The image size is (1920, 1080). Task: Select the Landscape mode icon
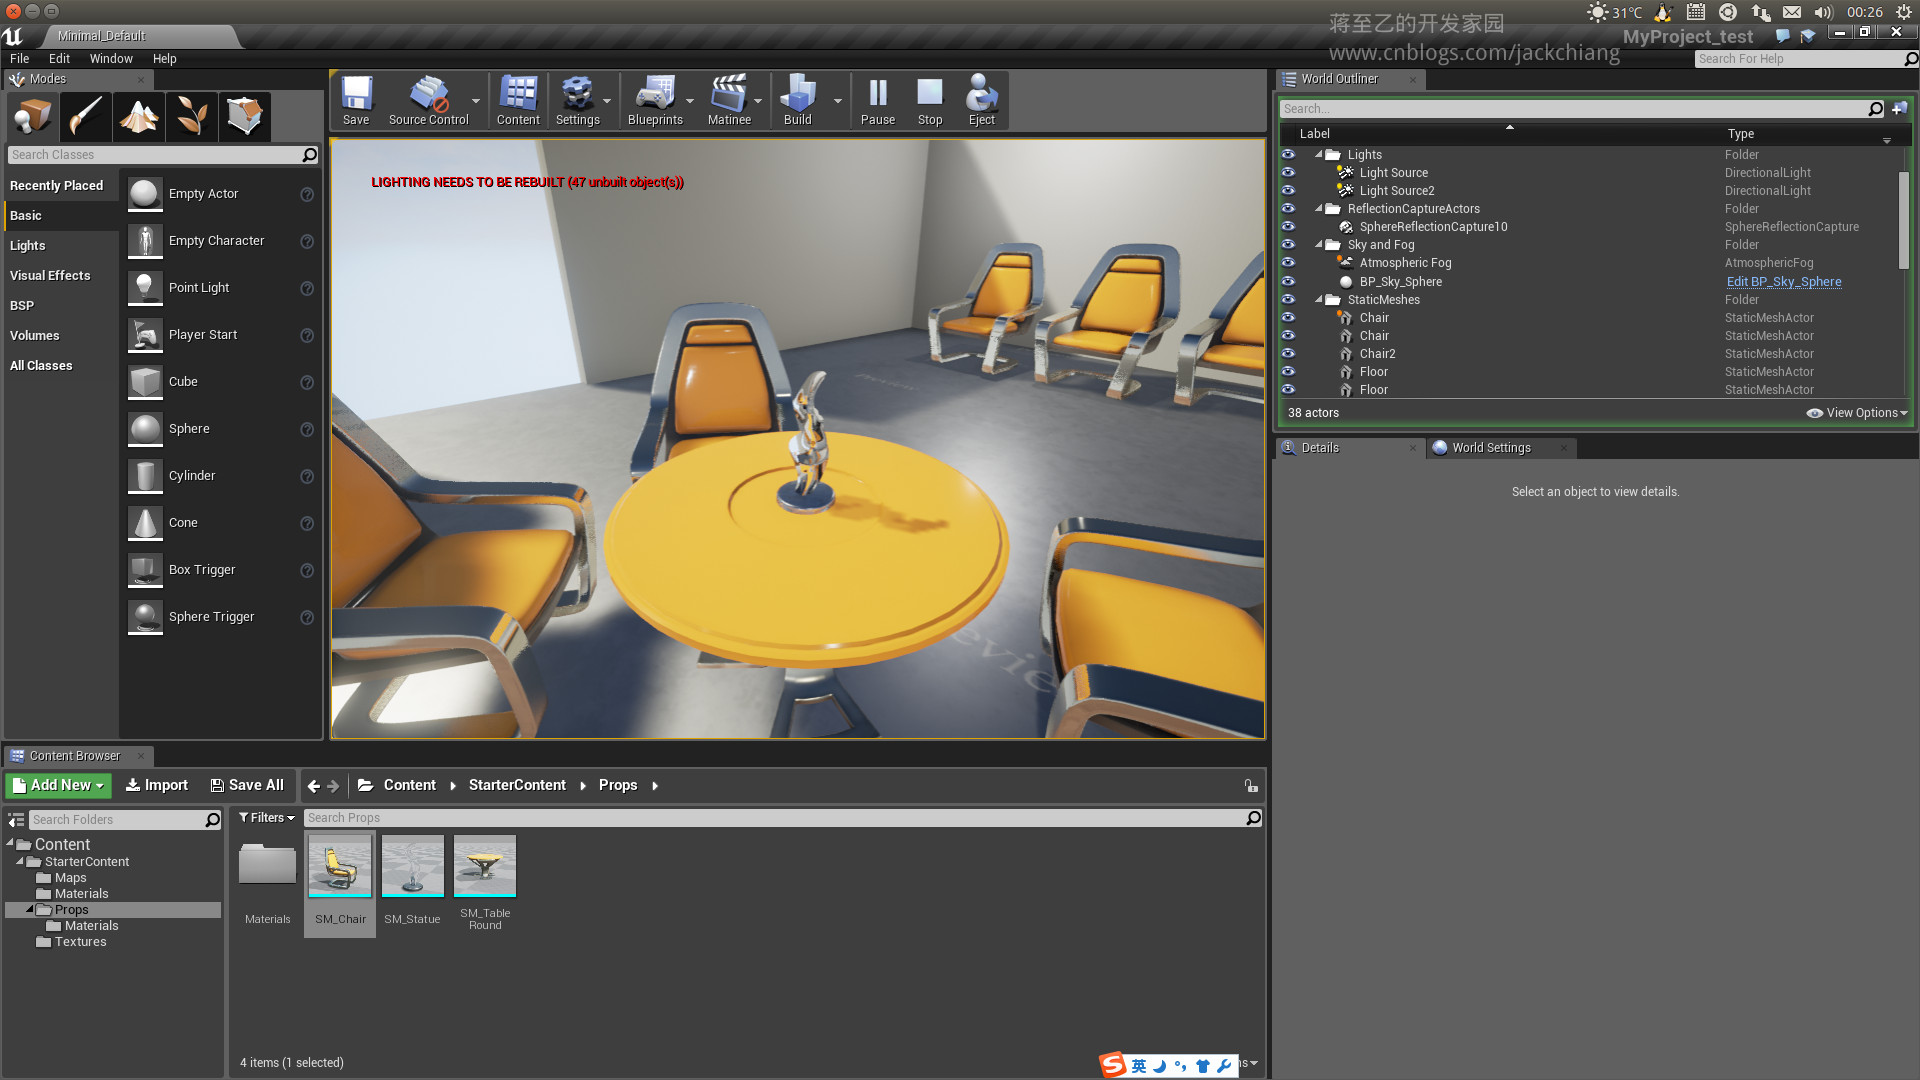(139, 117)
